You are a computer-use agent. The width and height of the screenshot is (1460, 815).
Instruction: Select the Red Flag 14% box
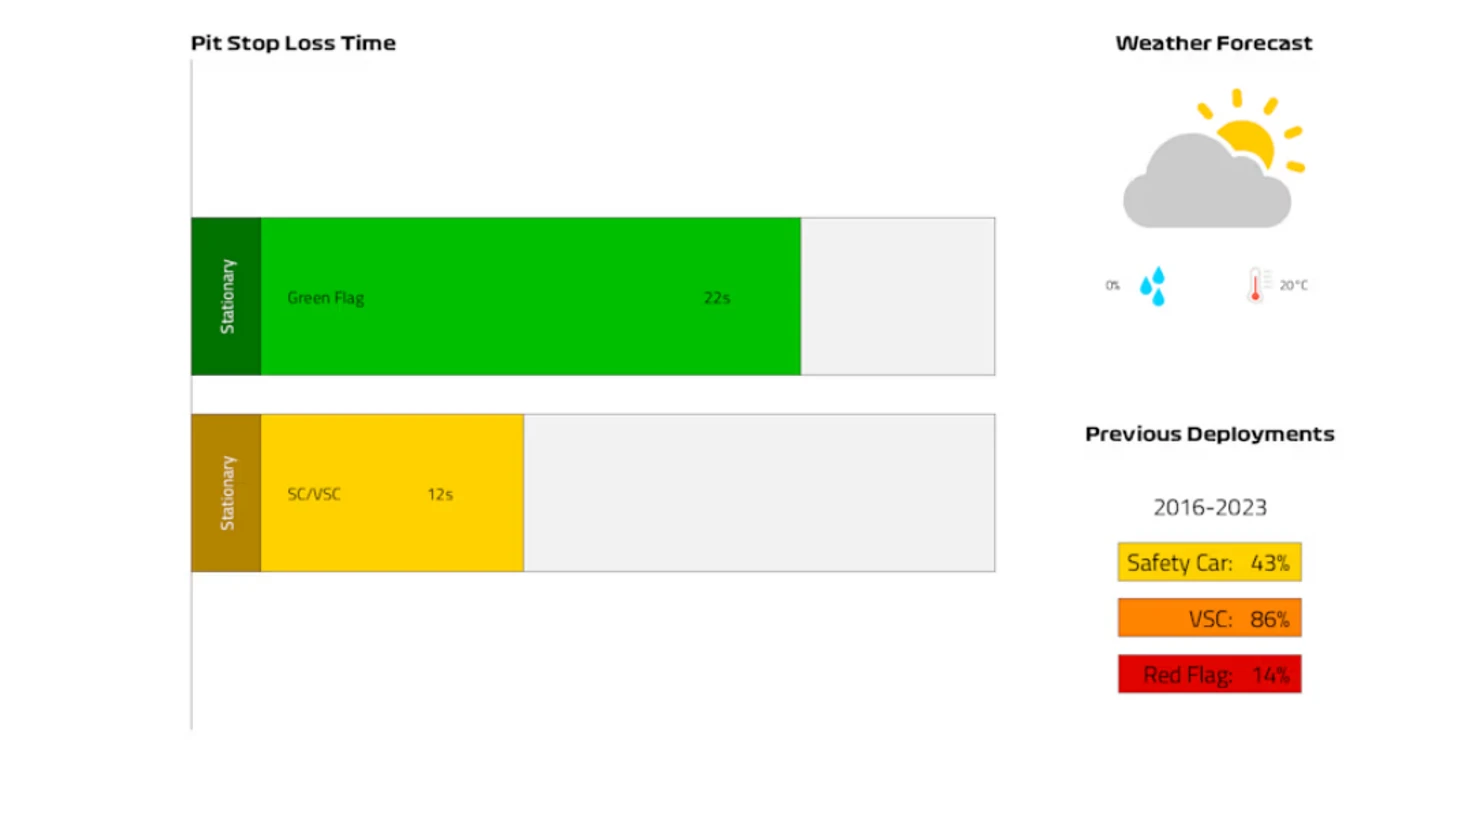coord(1209,674)
